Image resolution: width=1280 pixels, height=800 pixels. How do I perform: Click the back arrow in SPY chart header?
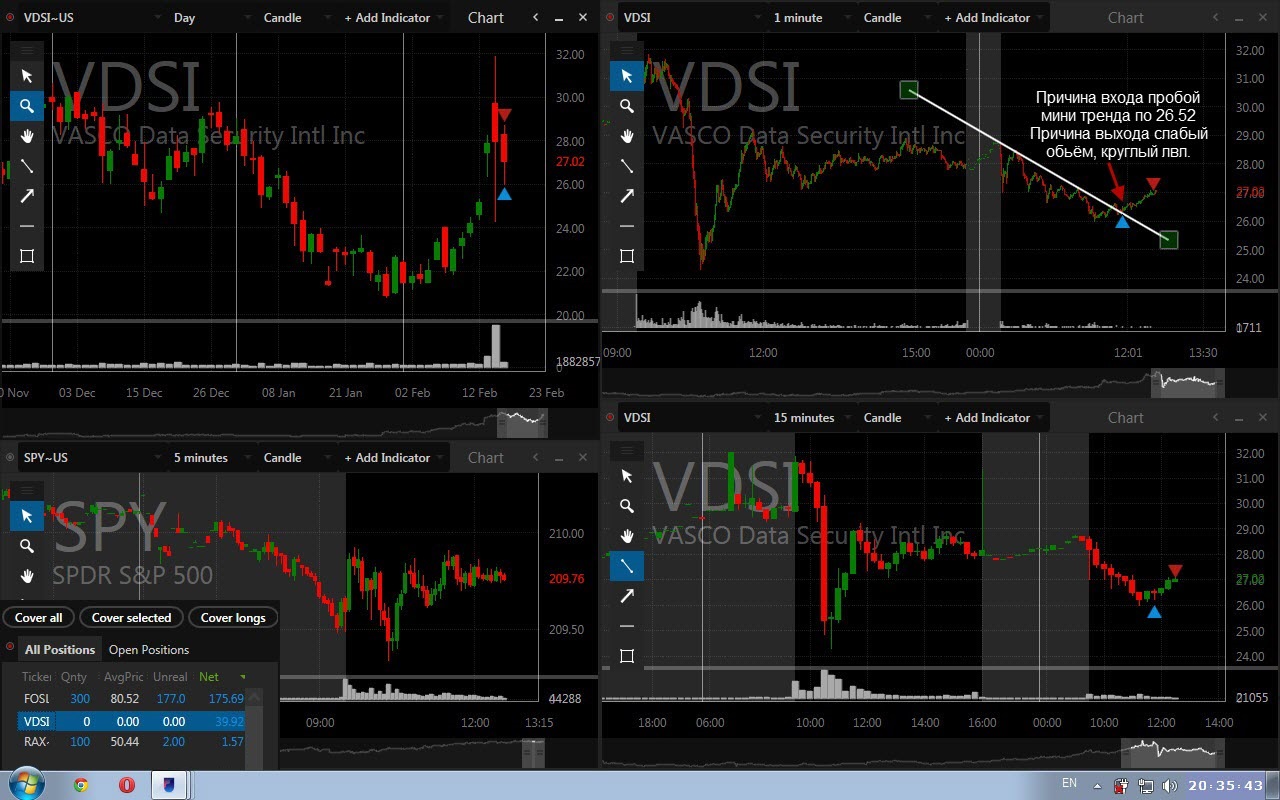coord(535,458)
